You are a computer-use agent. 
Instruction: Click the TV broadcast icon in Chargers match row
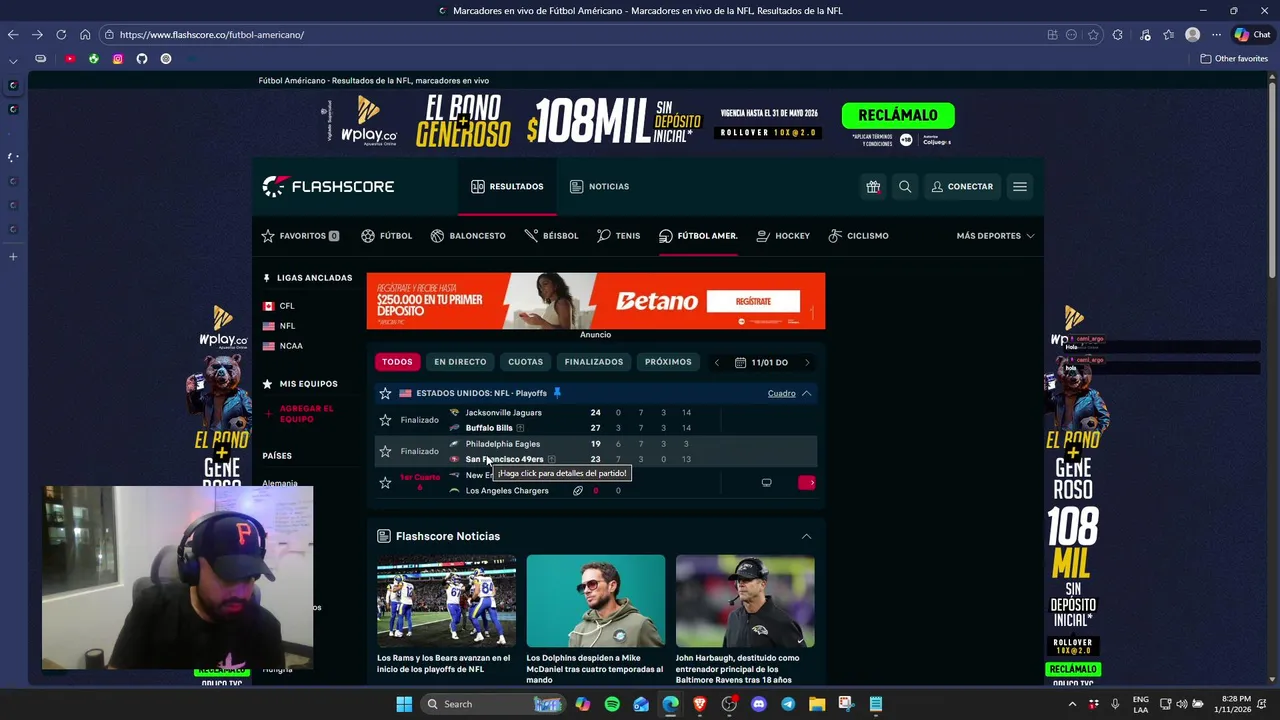tap(767, 483)
